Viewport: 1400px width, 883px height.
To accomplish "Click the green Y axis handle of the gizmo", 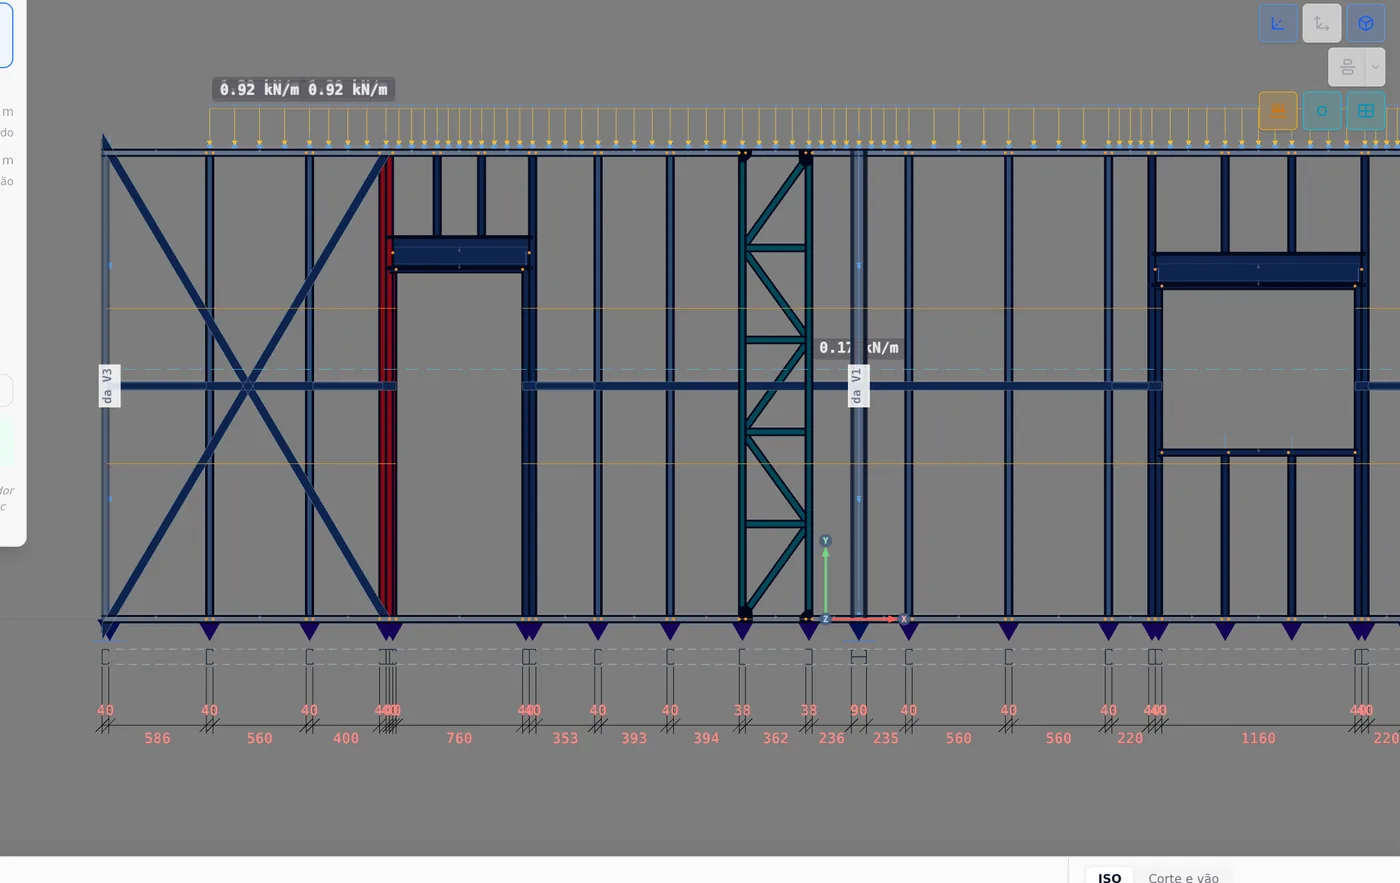I will tap(826, 541).
